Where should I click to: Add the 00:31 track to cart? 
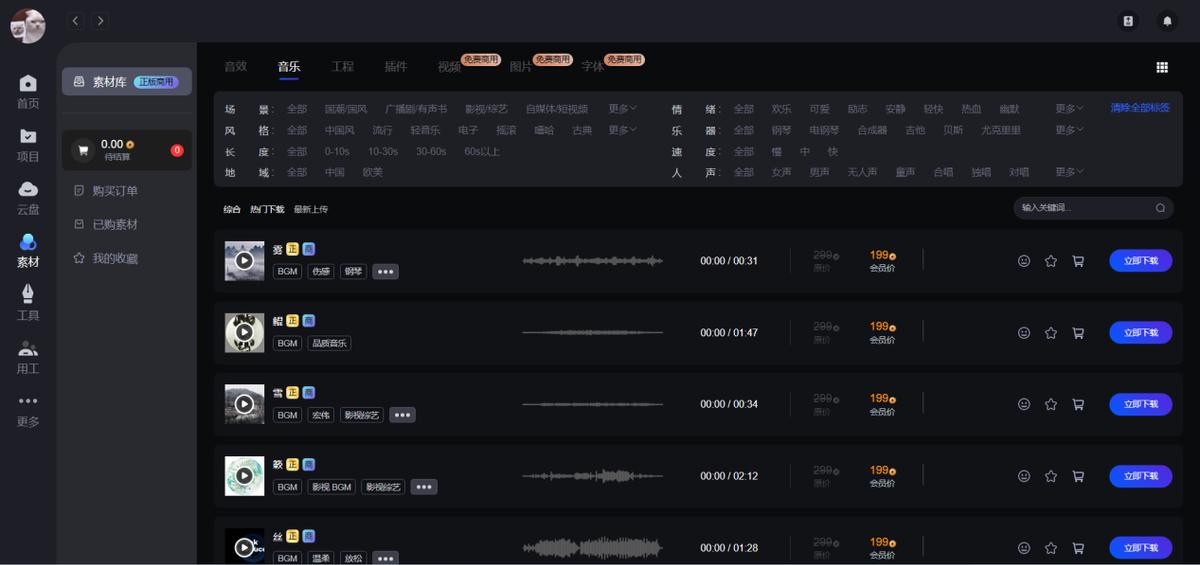pyautogui.click(x=1078, y=261)
